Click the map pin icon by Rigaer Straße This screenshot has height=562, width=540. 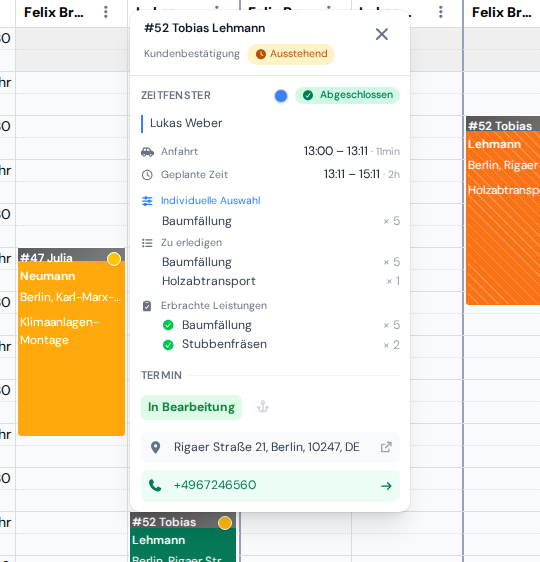coord(156,447)
